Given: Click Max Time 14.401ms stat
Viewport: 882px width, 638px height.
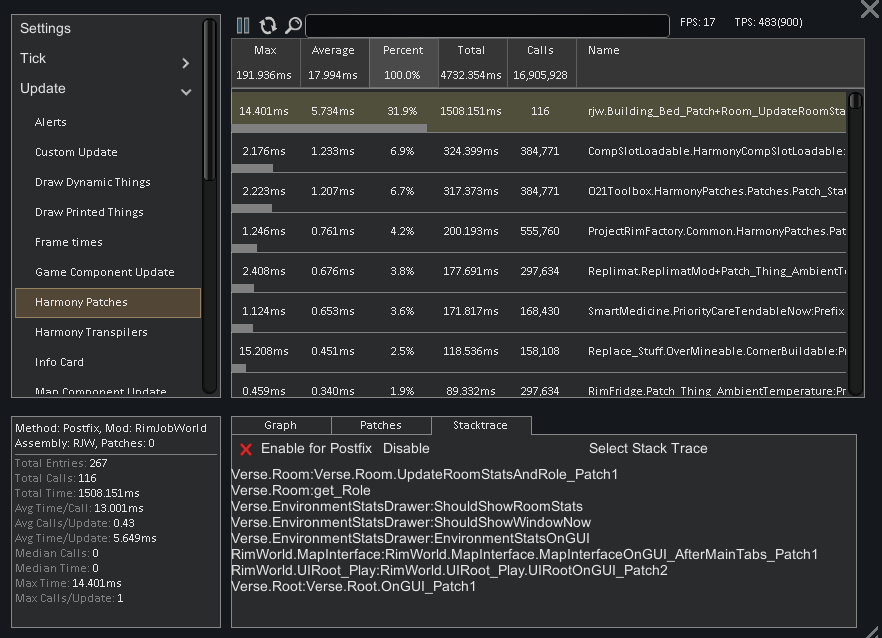Looking at the screenshot, I should (x=68, y=583).
